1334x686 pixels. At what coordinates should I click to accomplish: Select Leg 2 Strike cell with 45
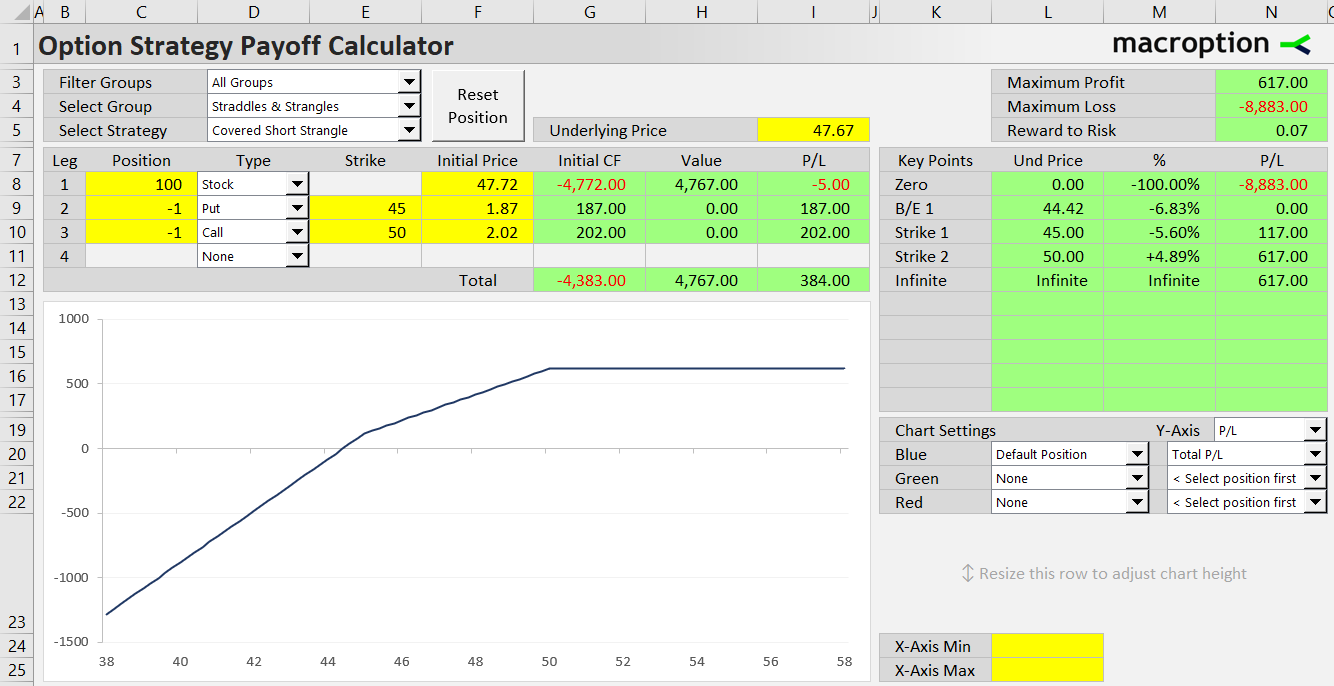tap(366, 208)
